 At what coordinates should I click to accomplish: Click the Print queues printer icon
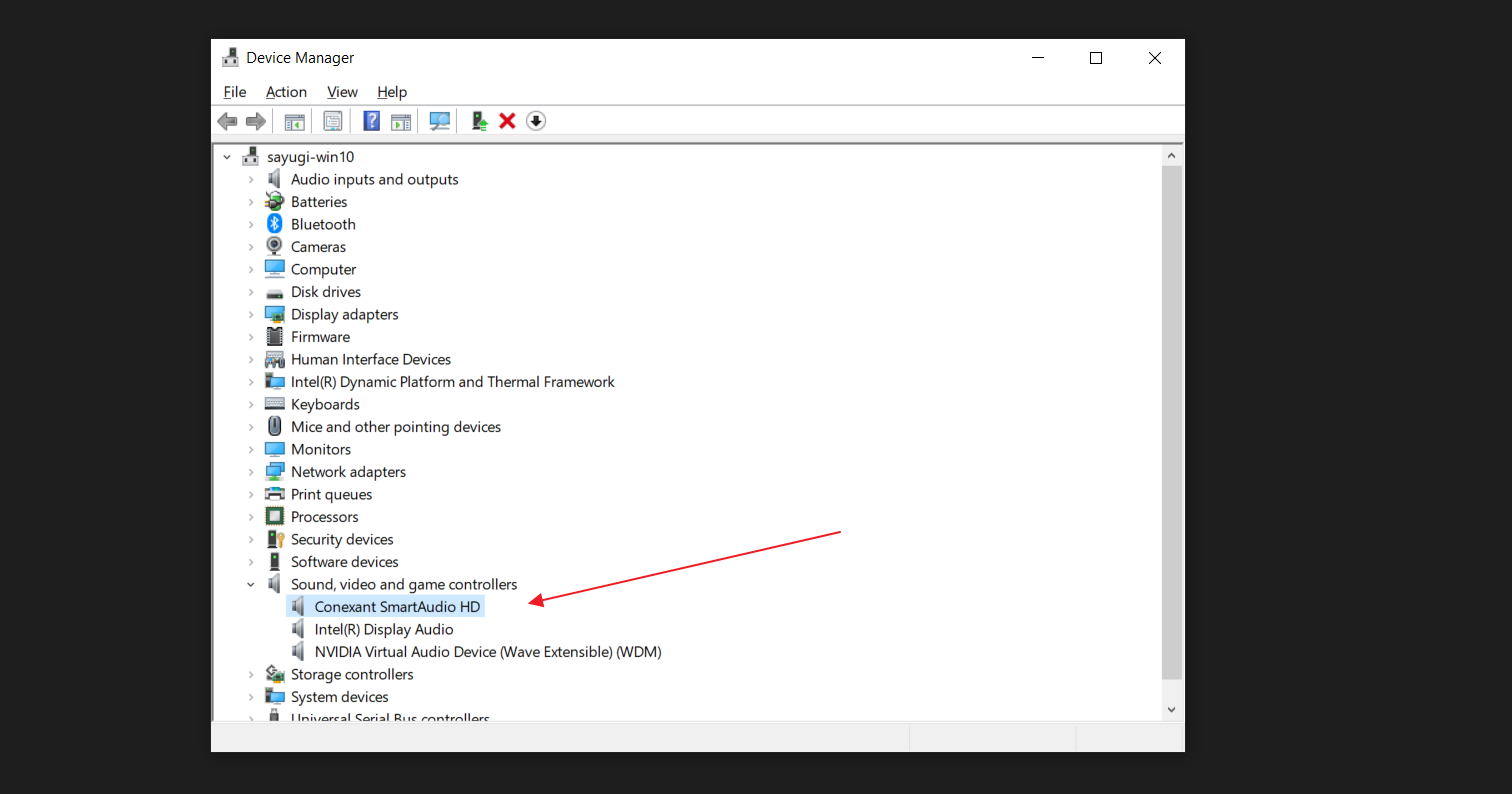(274, 494)
